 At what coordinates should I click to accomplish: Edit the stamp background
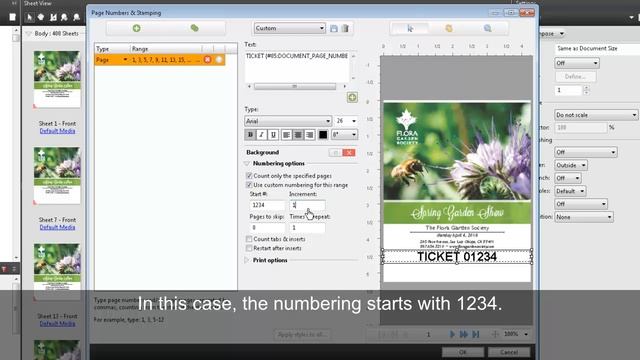[x=335, y=153]
